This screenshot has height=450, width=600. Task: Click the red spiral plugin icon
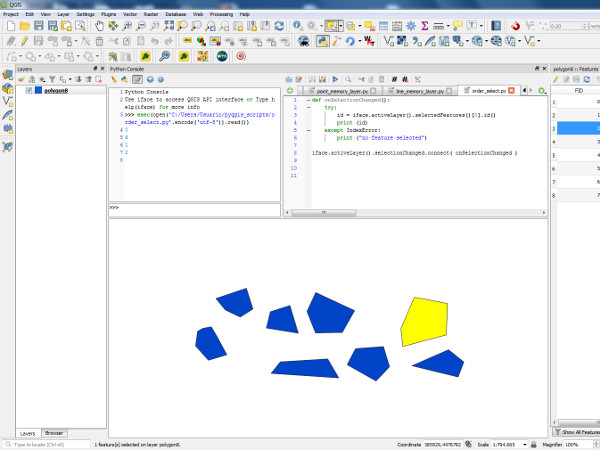click(241, 56)
